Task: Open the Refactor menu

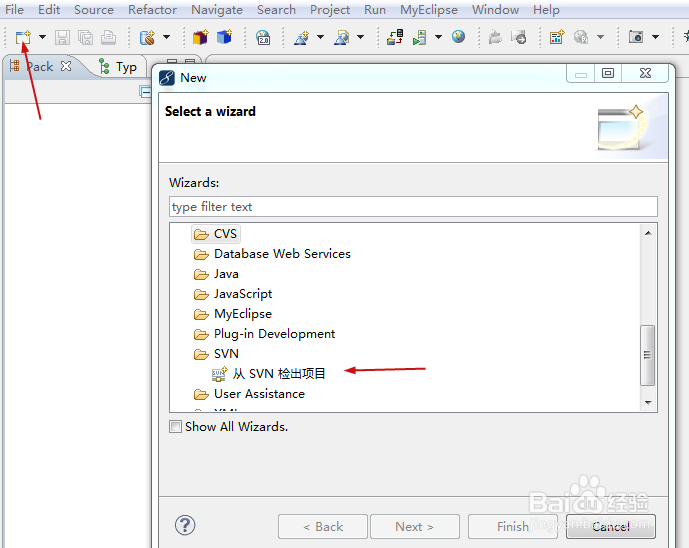Action: [152, 10]
